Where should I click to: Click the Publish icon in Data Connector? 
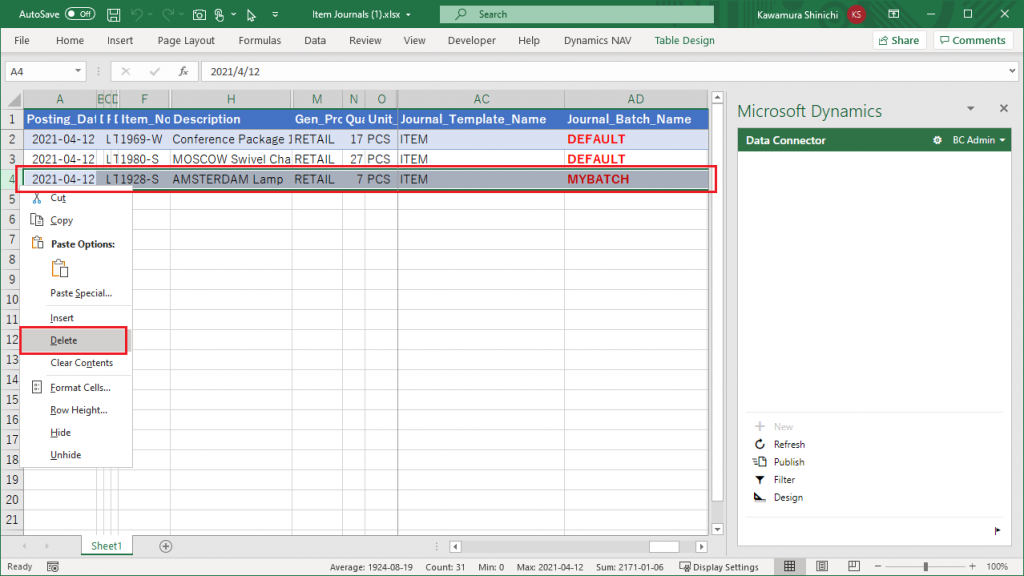[760, 462]
